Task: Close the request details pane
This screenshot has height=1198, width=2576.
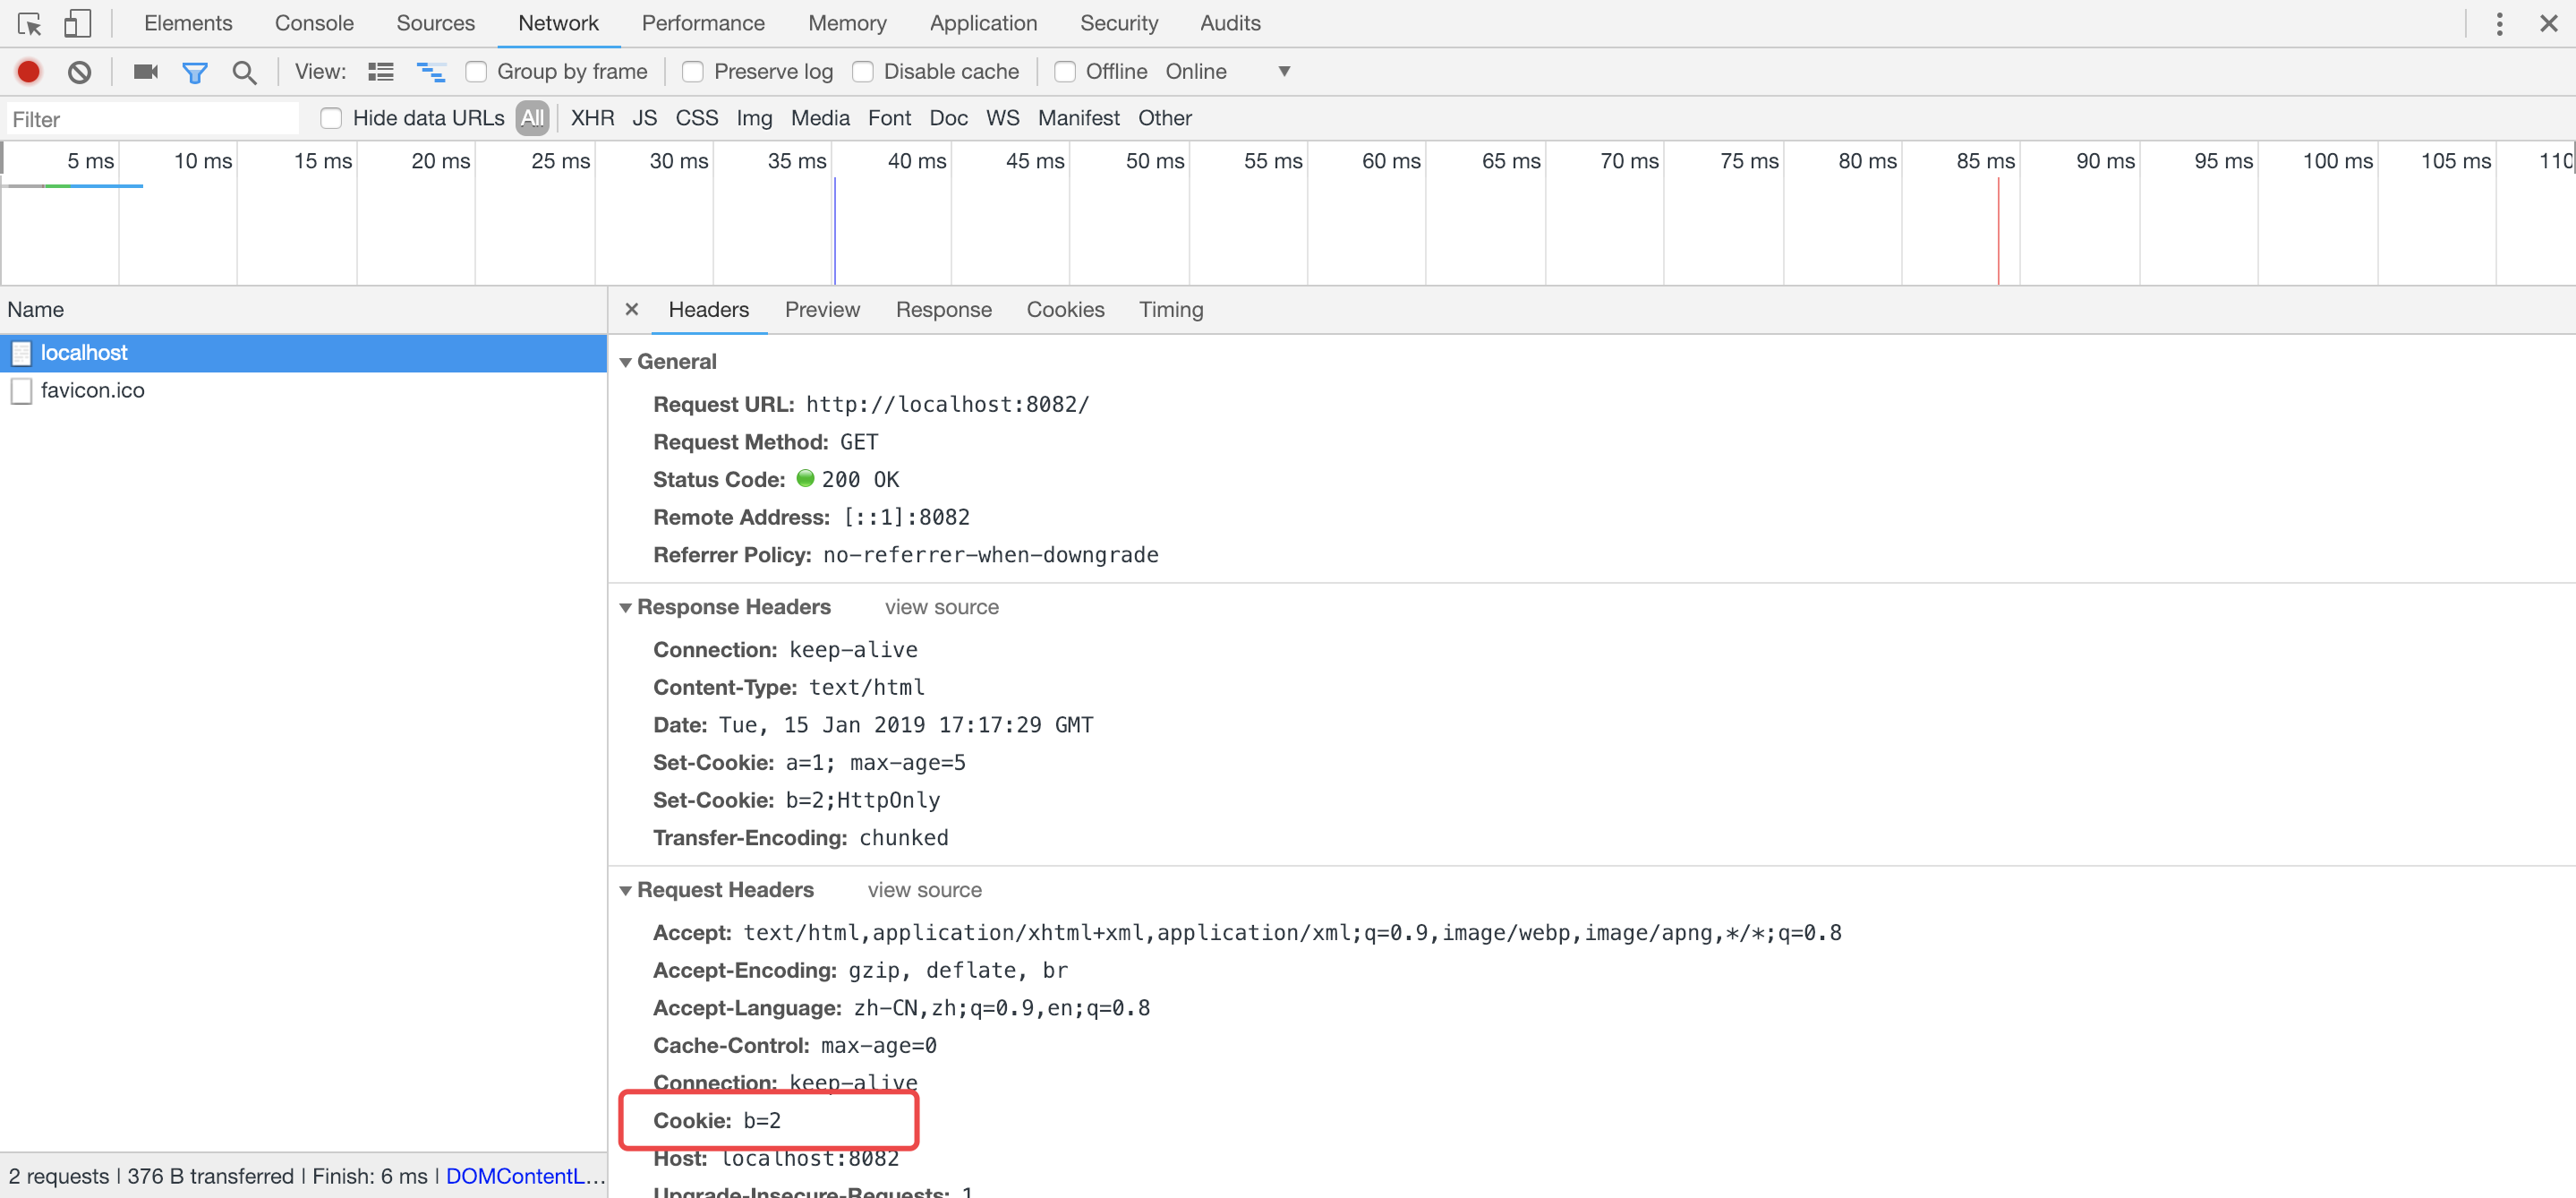Action: [x=632, y=309]
